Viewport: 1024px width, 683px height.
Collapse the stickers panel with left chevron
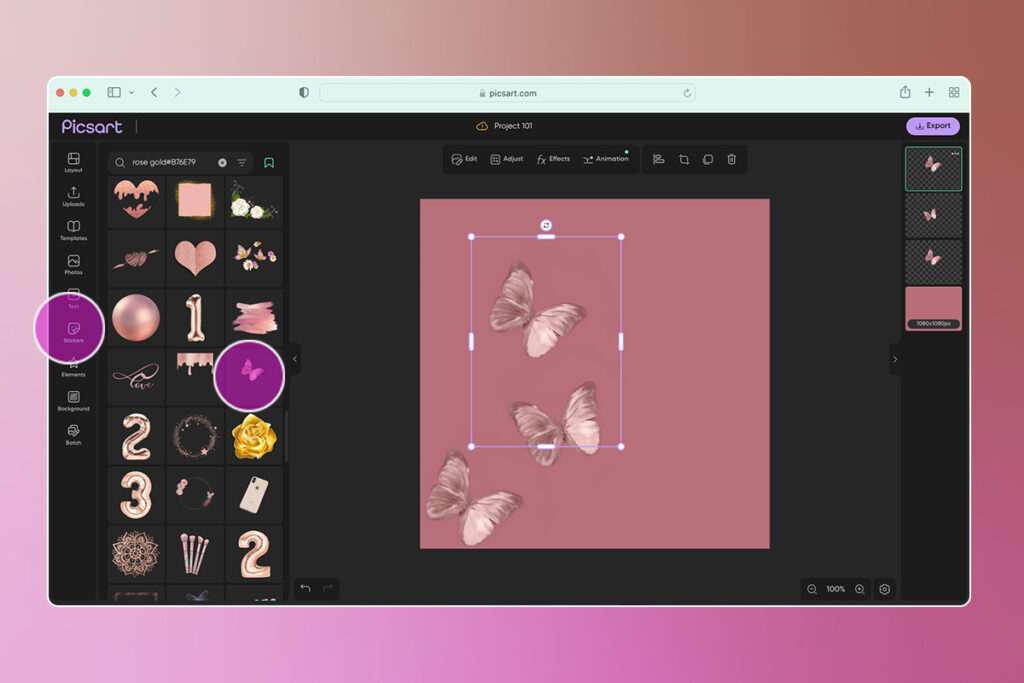294,358
